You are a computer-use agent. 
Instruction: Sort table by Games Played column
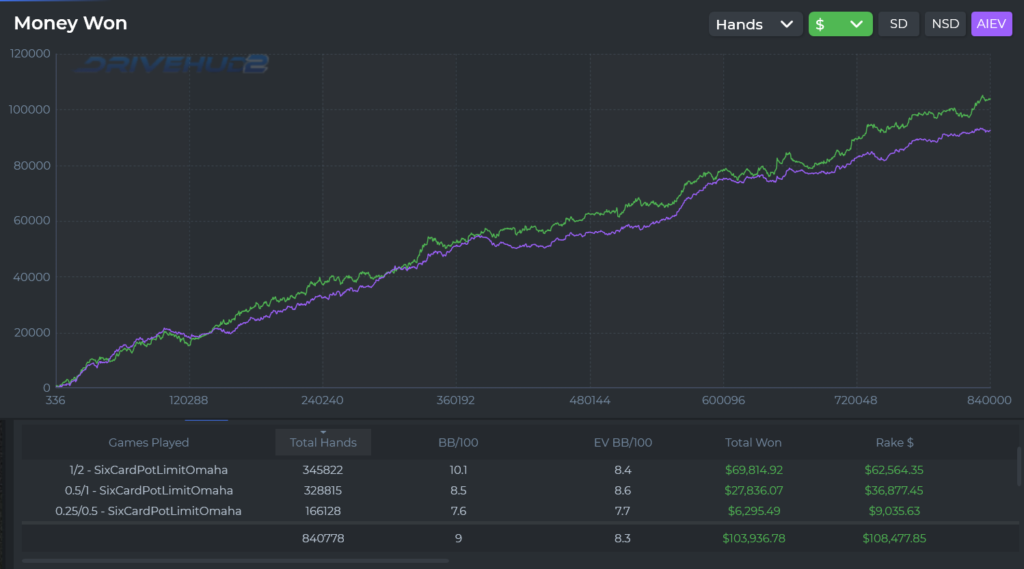(148, 442)
